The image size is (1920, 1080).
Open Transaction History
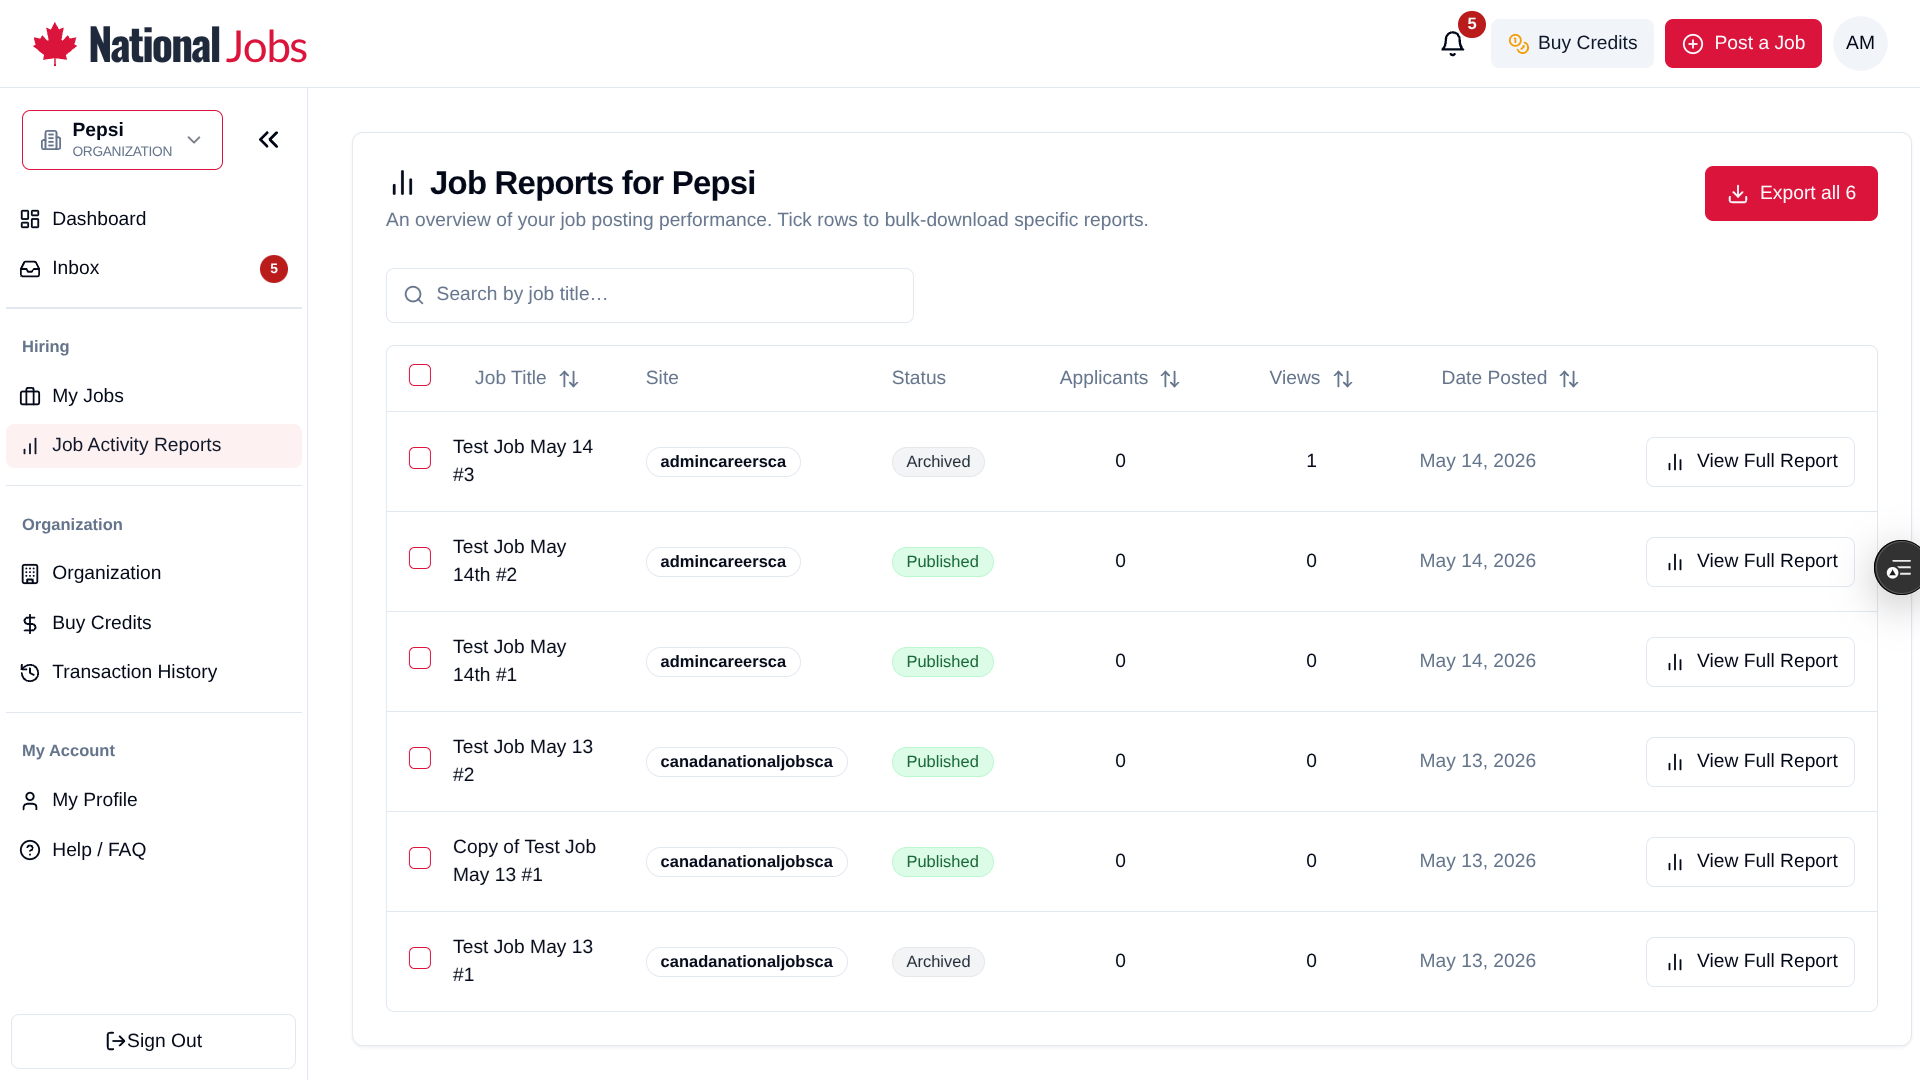pyautogui.click(x=154, y=673)
